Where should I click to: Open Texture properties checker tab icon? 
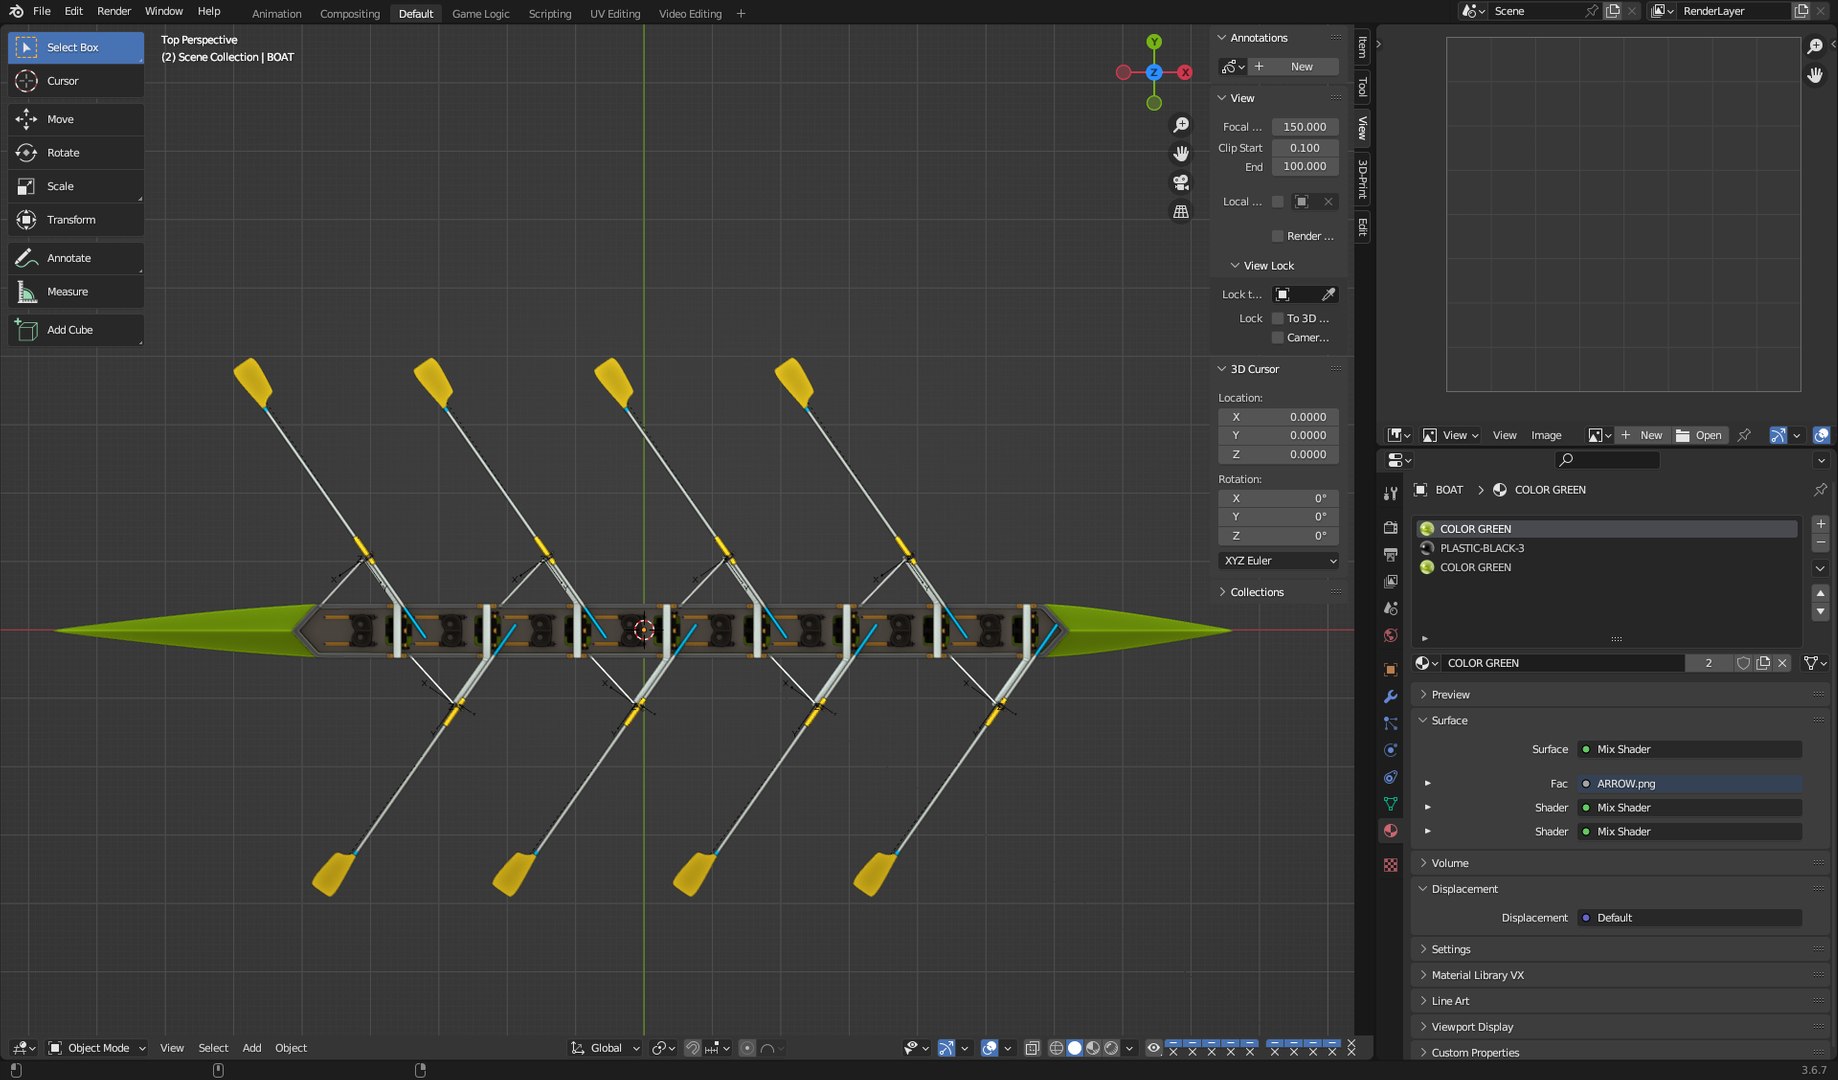(x=1390, y=865)
